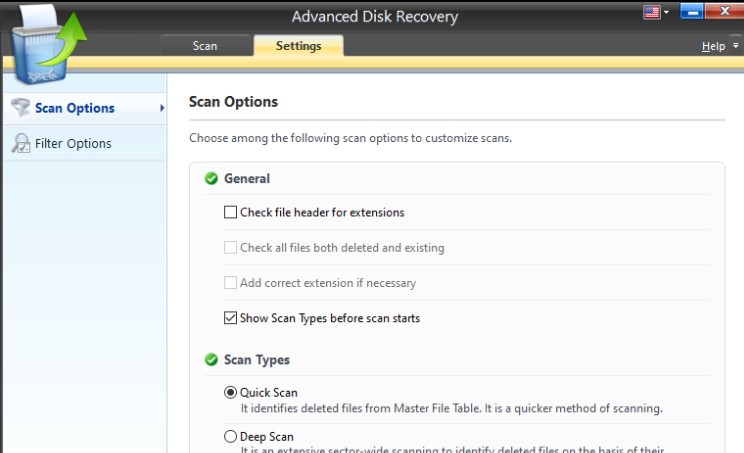Open the Help menu
Screen dimensions: 744x453
click(713, 46)
